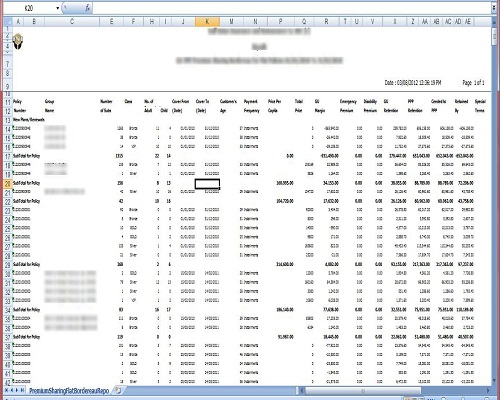Click the active cell K20
This screenshot has height=400, width=500.
[207, 184]
